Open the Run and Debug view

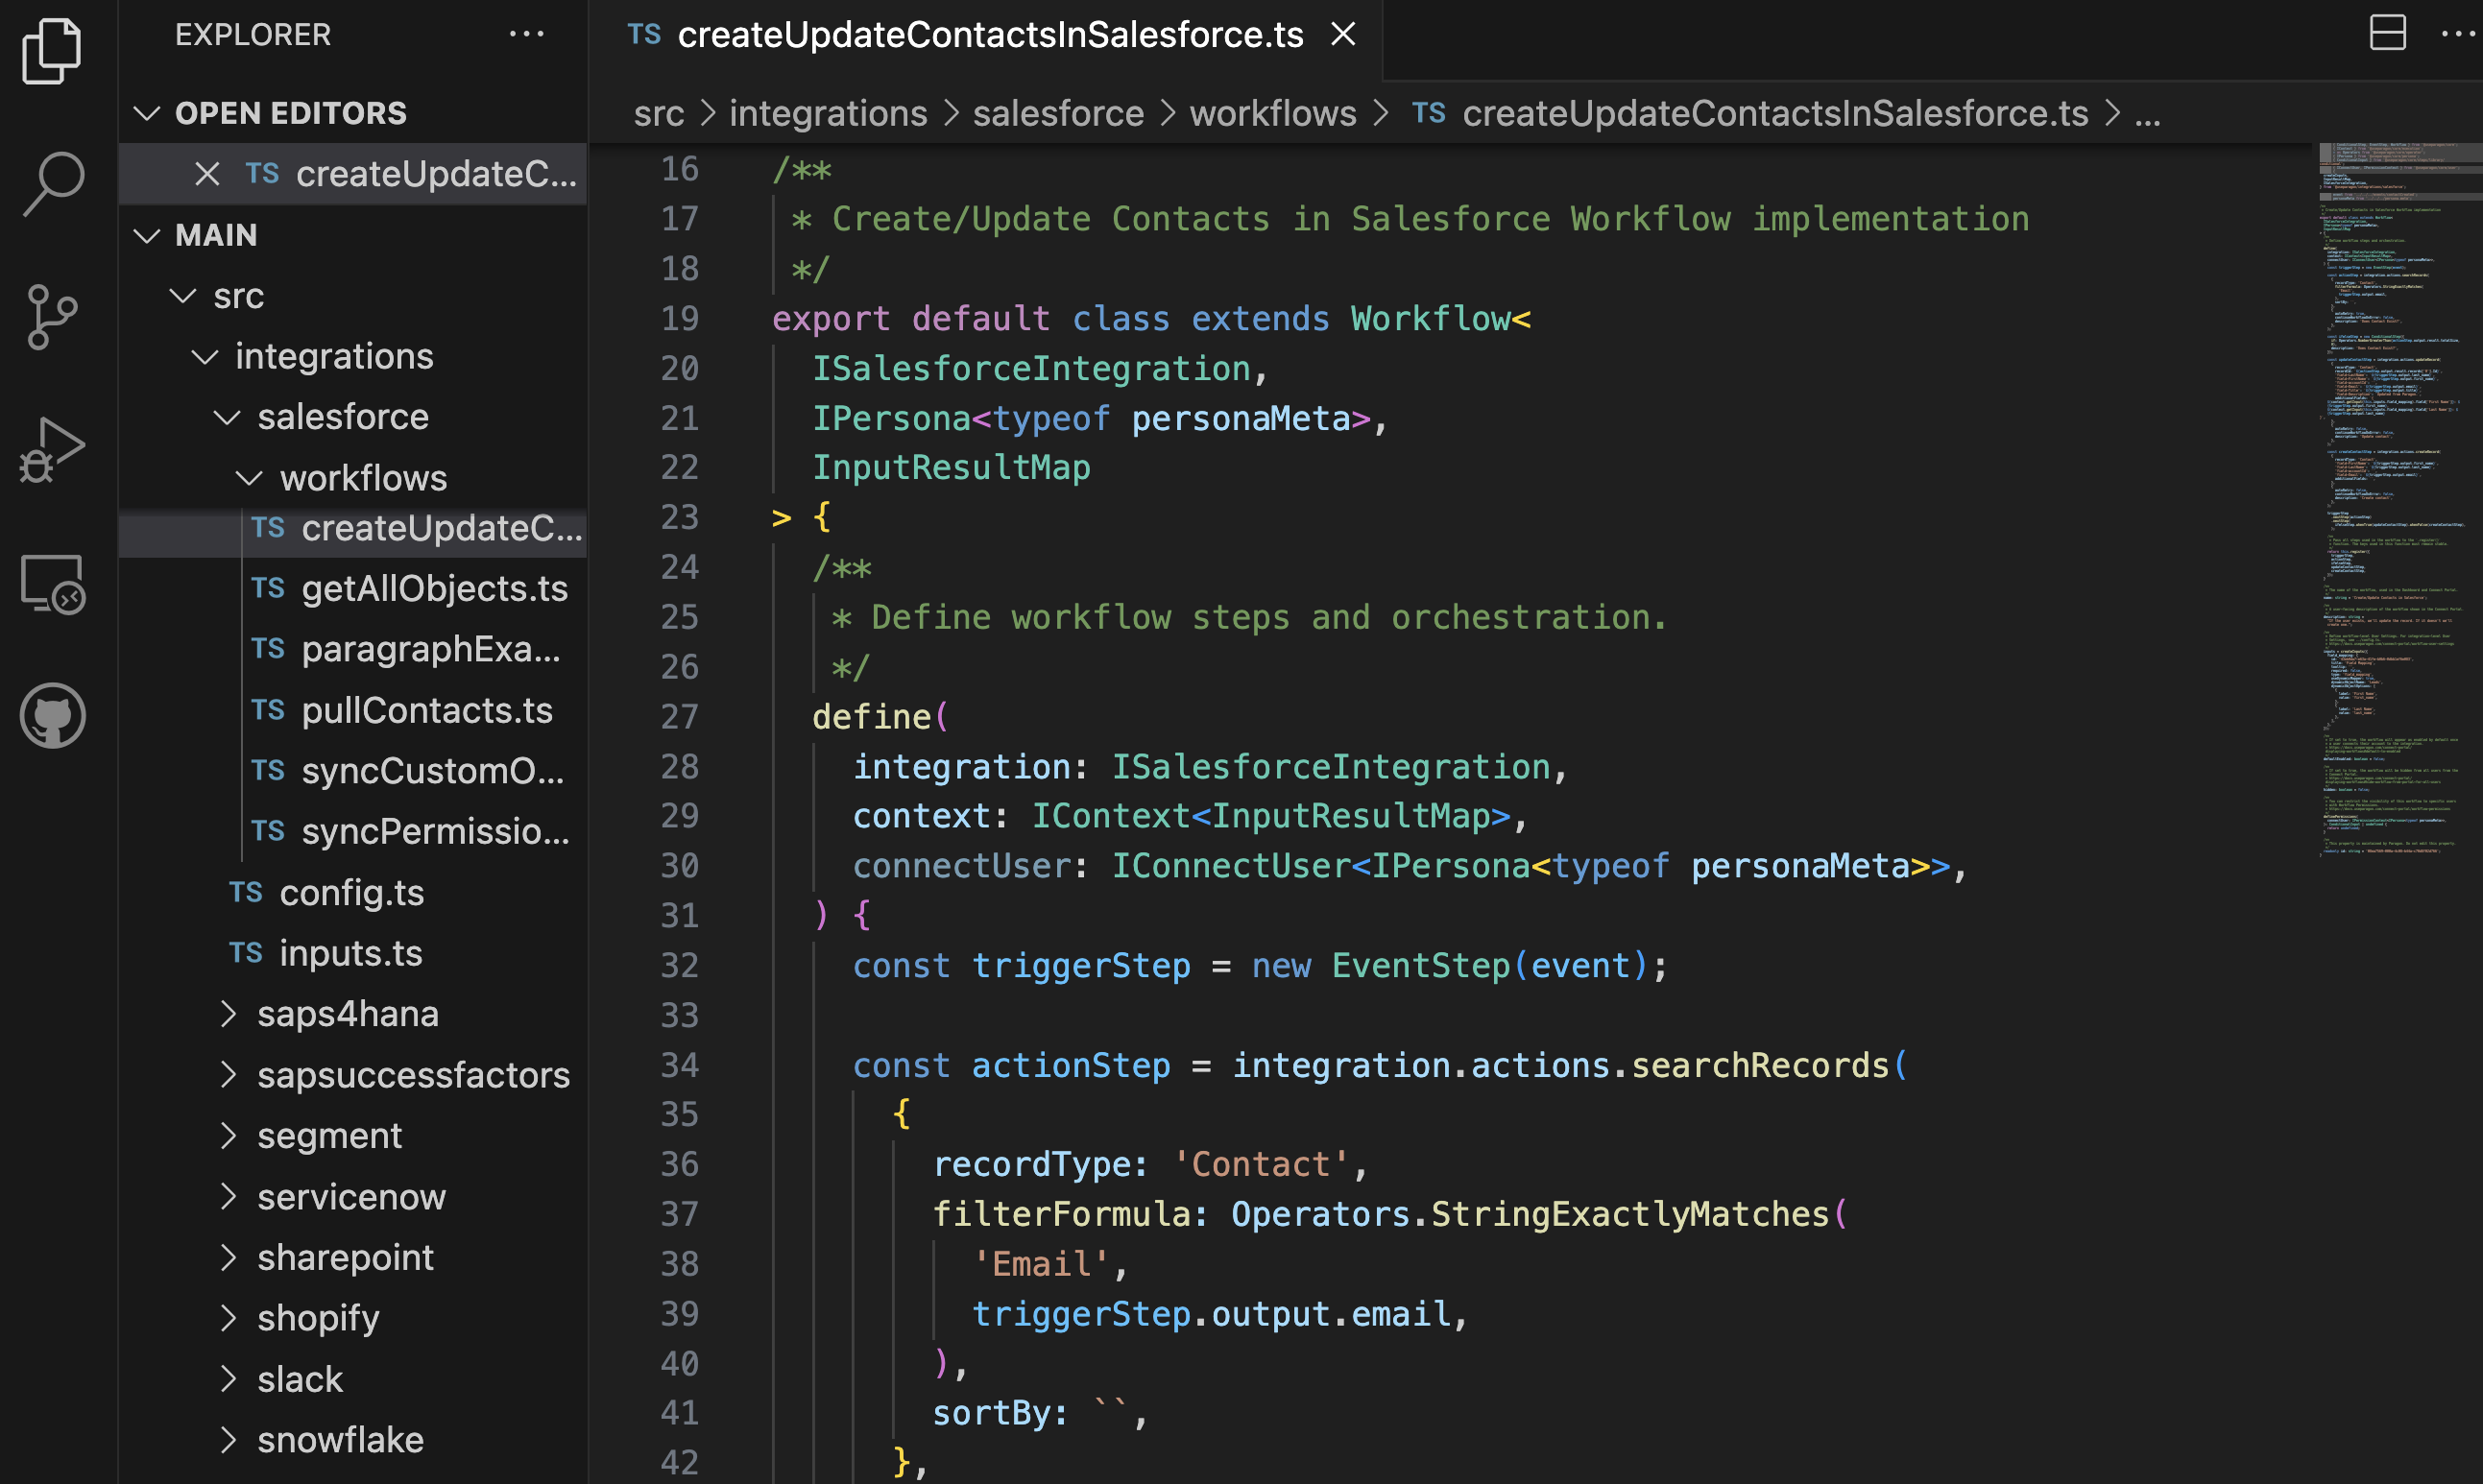pos(52,450)
